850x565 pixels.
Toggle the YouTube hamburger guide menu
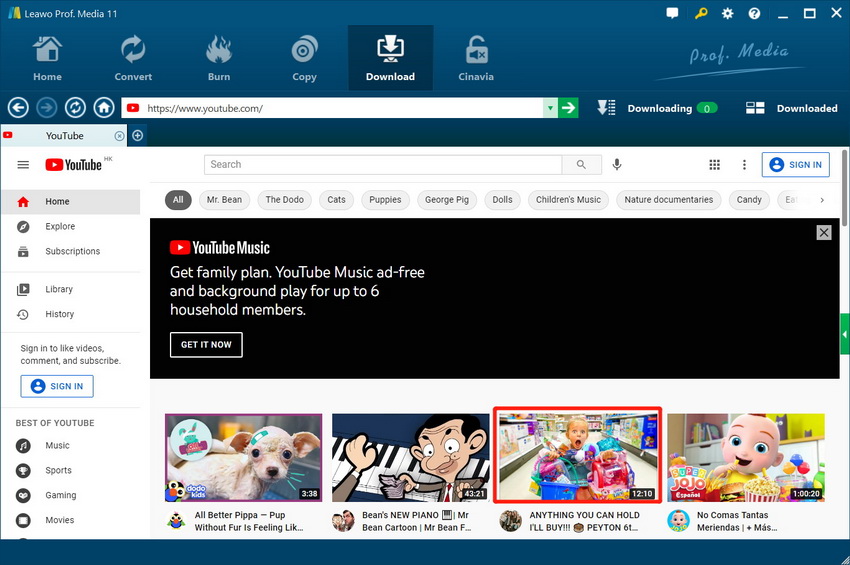(x=24, y=165)
